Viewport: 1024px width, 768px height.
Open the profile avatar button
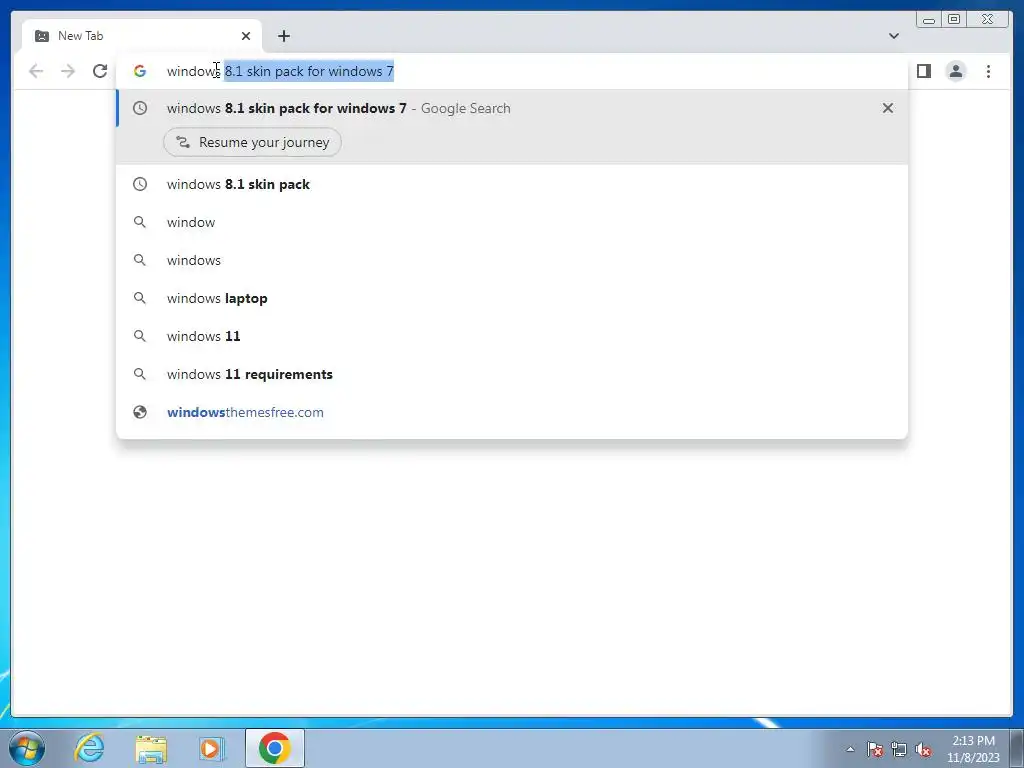click(x=956, y=71)
